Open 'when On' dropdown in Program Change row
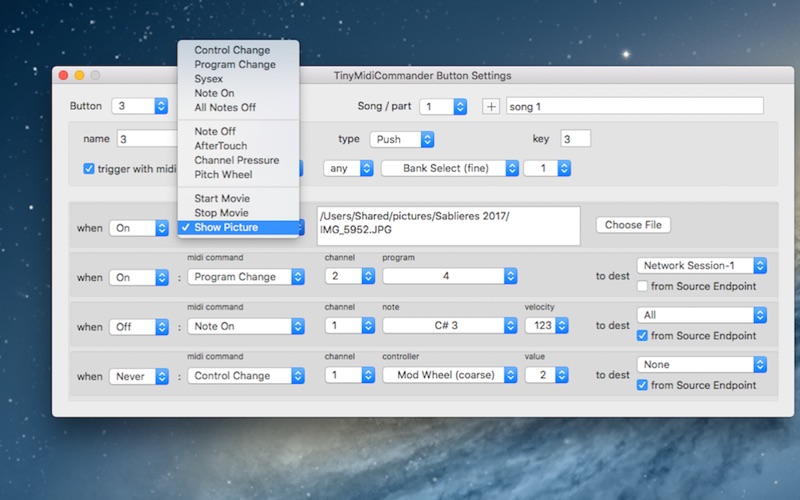The image size is (800, 500). 139,277
